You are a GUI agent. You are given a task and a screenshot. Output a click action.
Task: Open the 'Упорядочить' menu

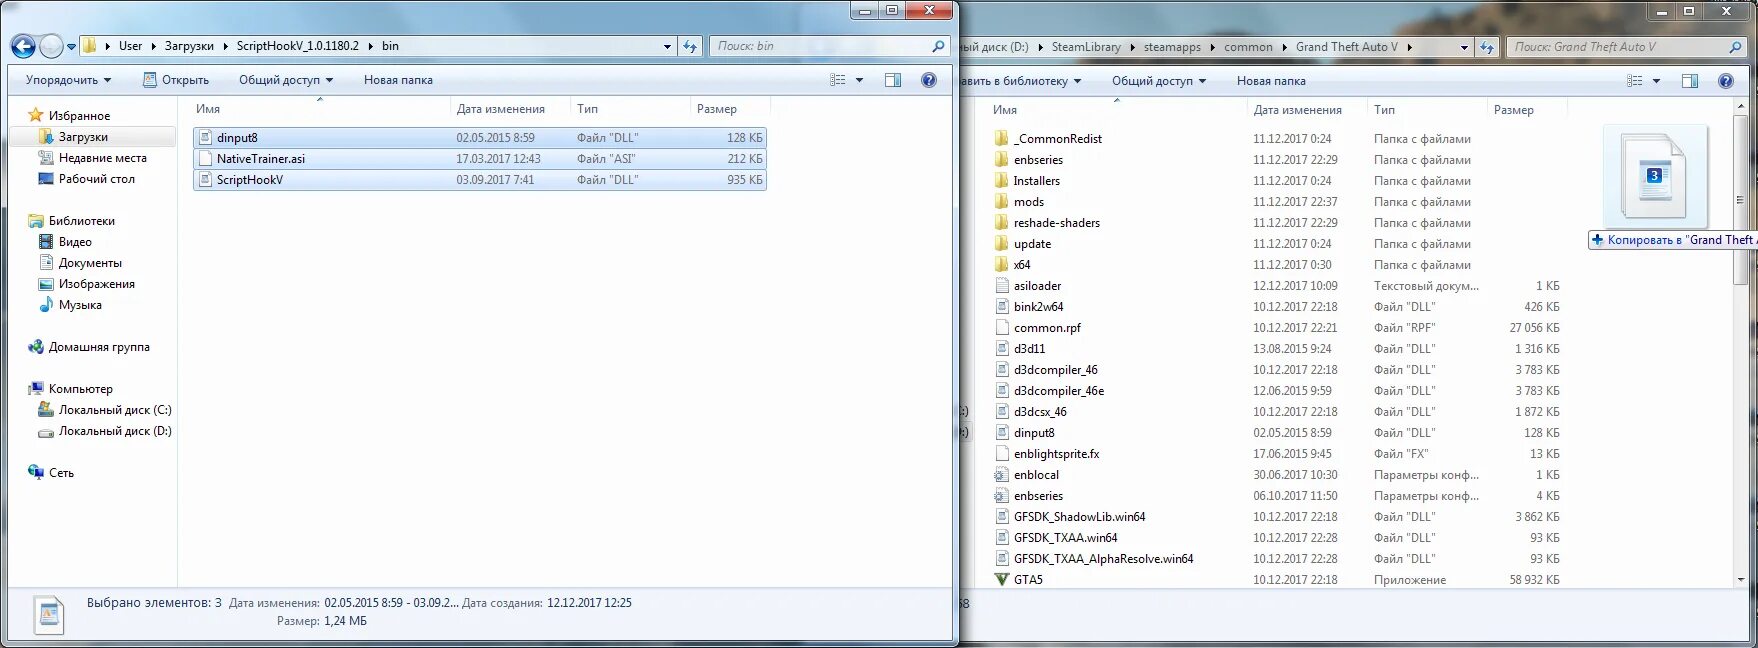tap(68, 80)
